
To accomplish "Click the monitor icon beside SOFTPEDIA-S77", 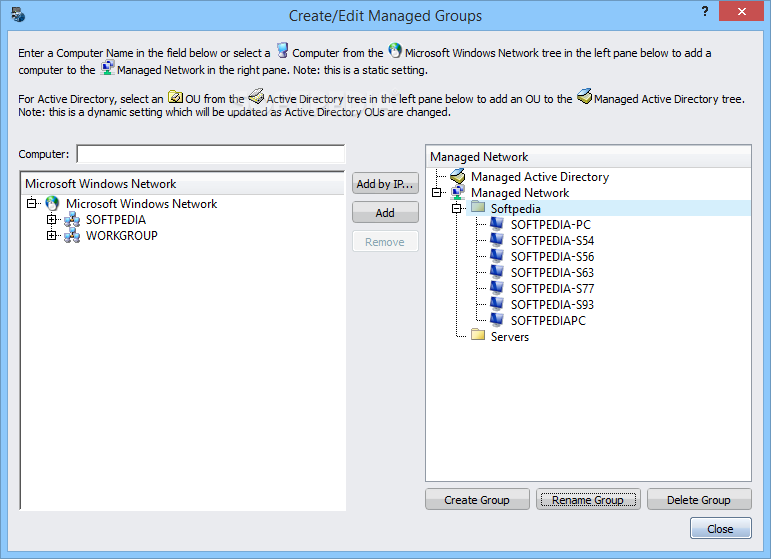I will tap(497, 288).
